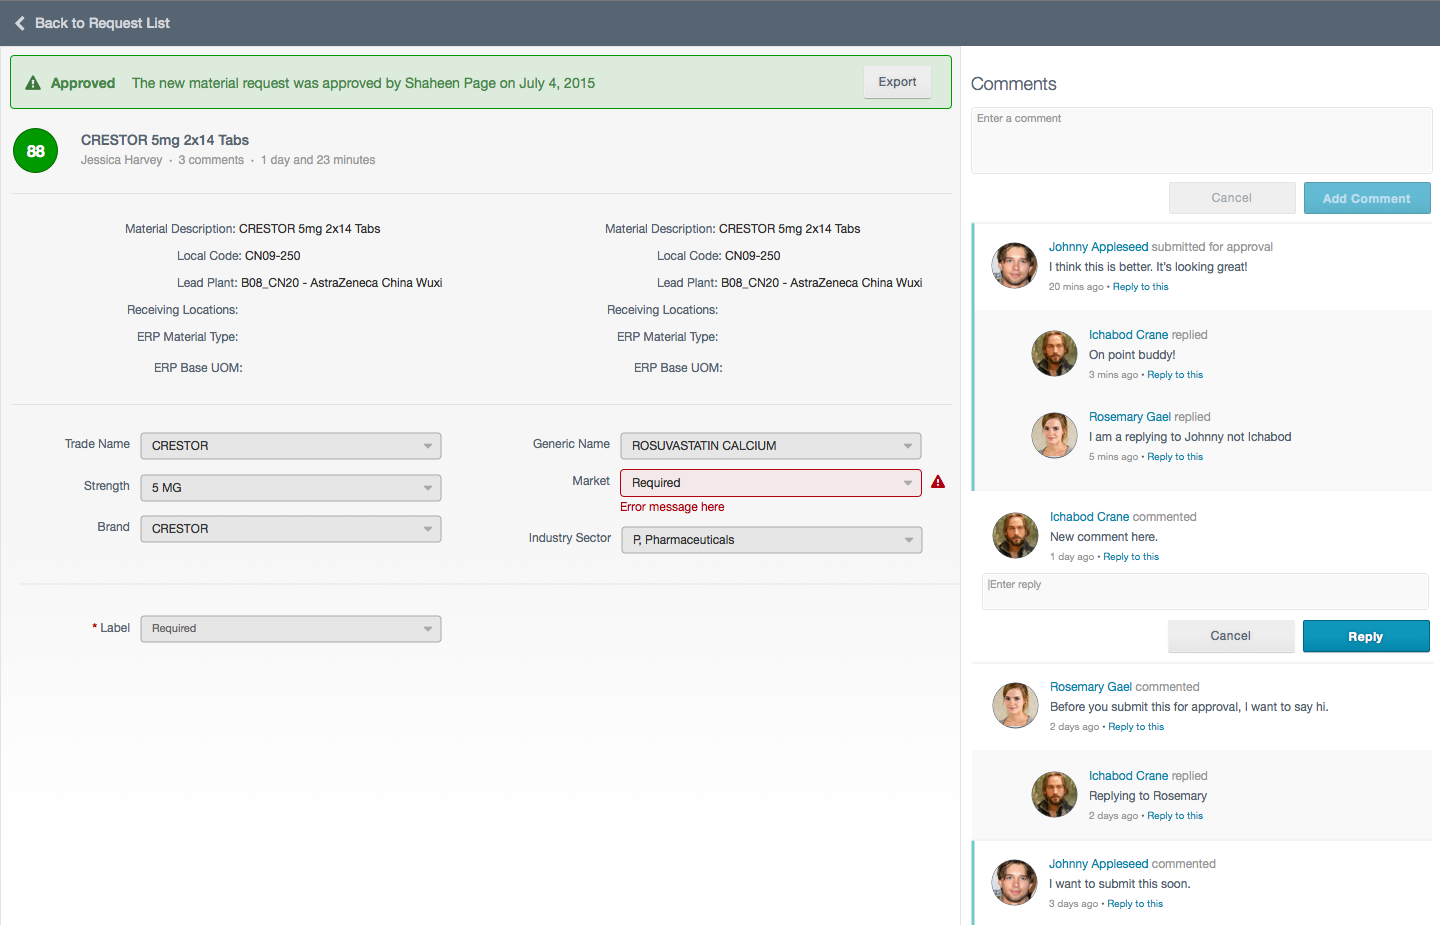Go back to Request List
This screenshot has height=925, width=1440.
[x=102, y=23]
